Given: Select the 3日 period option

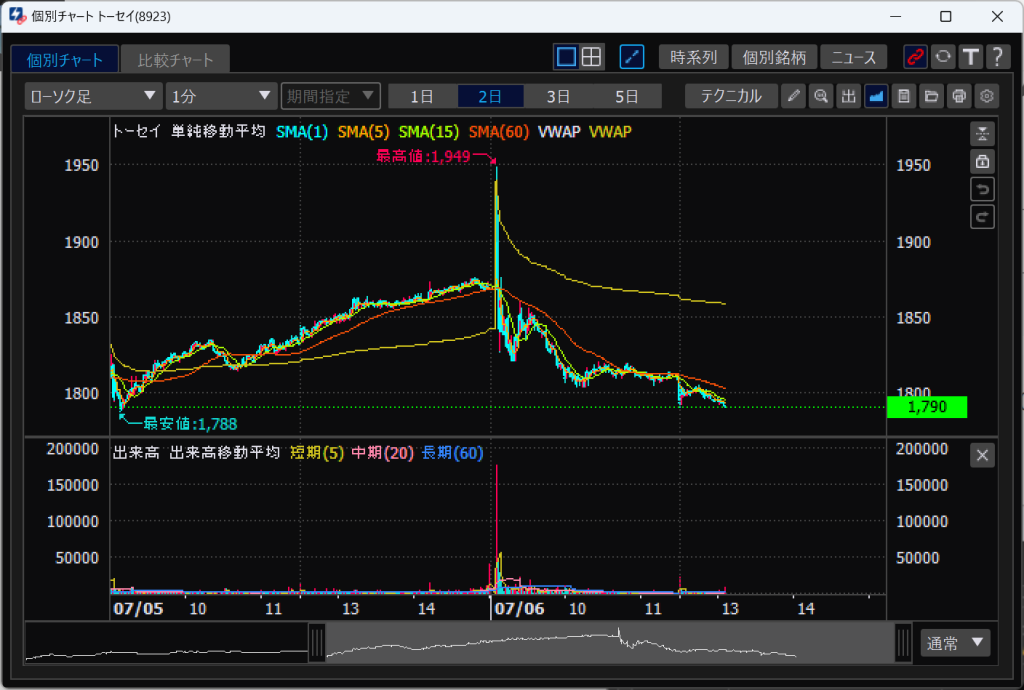Looking at the screenshot, I should coord(558,96).
